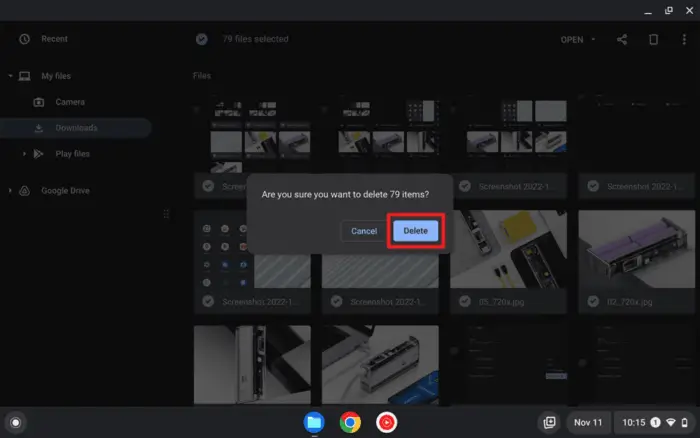Confirm deletion with the Delete button
The height and width of the screenshot is (438, 700).
coord(415,231)
